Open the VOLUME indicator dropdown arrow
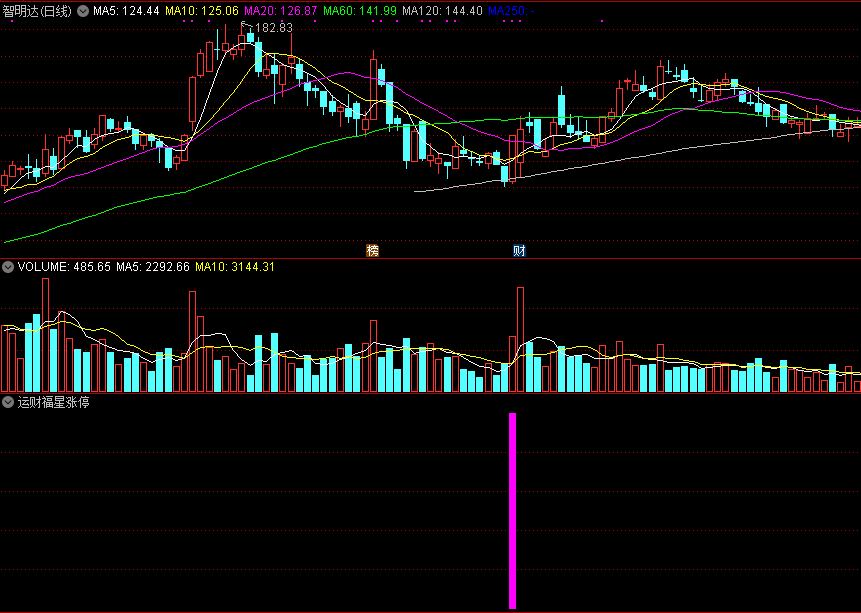Viewport: 861px width, 613px height. pos(8,268)
